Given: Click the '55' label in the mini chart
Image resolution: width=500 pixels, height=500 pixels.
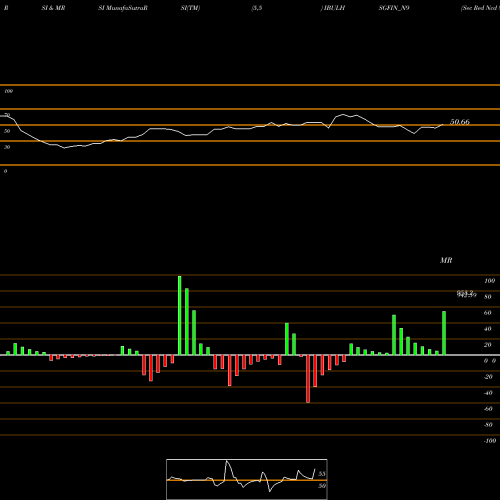Looking at the screenshot, I should coord(322,474).
